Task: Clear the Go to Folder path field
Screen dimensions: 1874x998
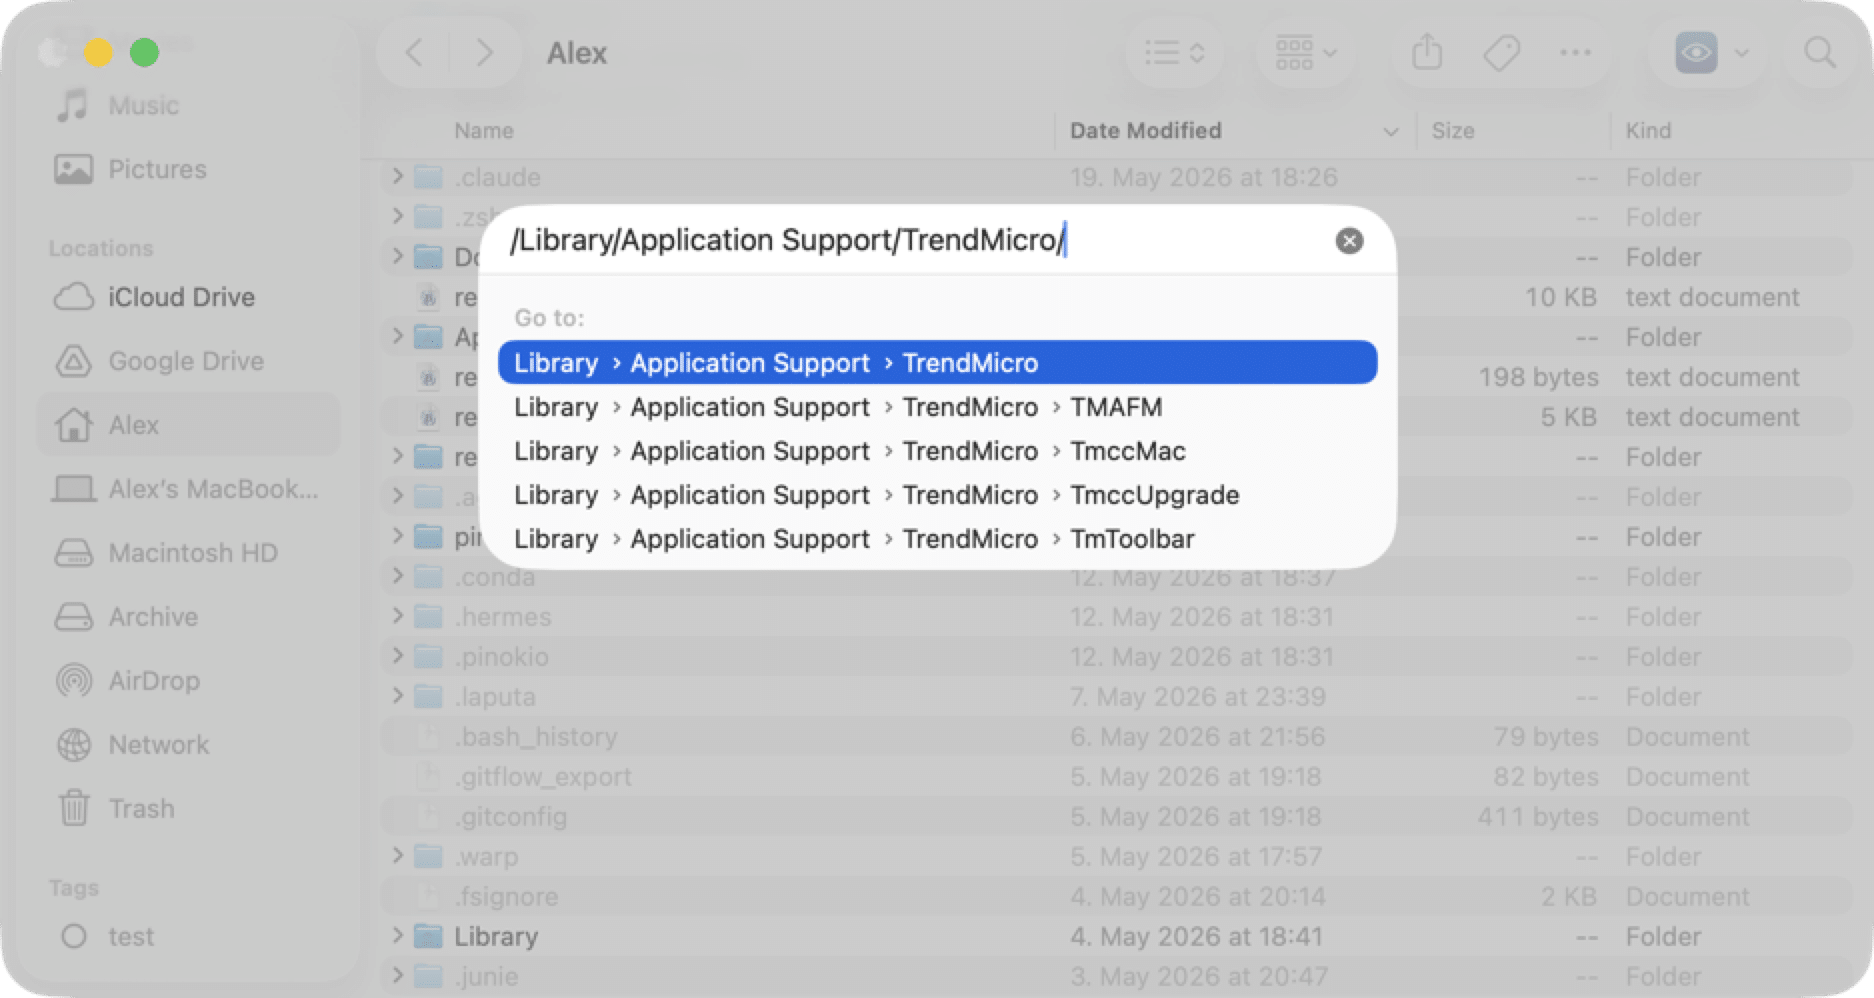Action: (1349, 241)
